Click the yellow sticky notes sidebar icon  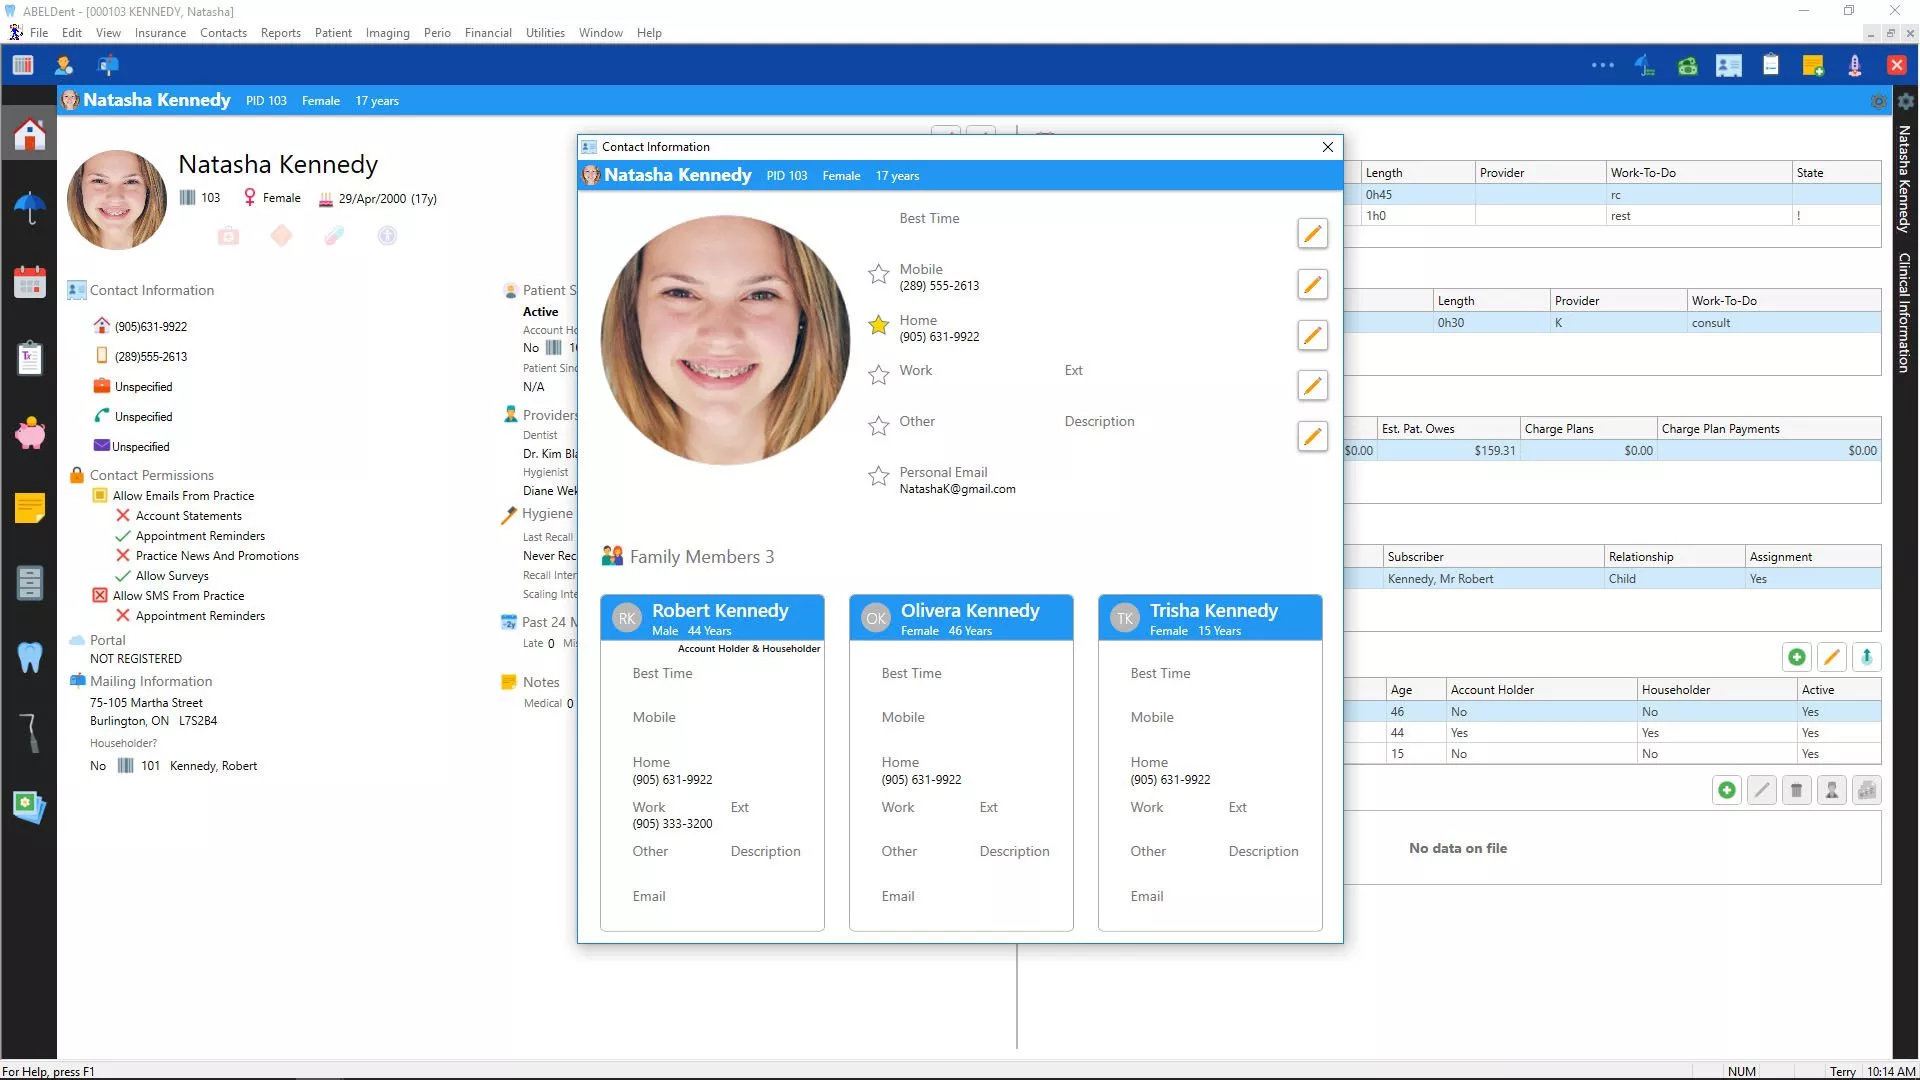(x=29, y=508)
